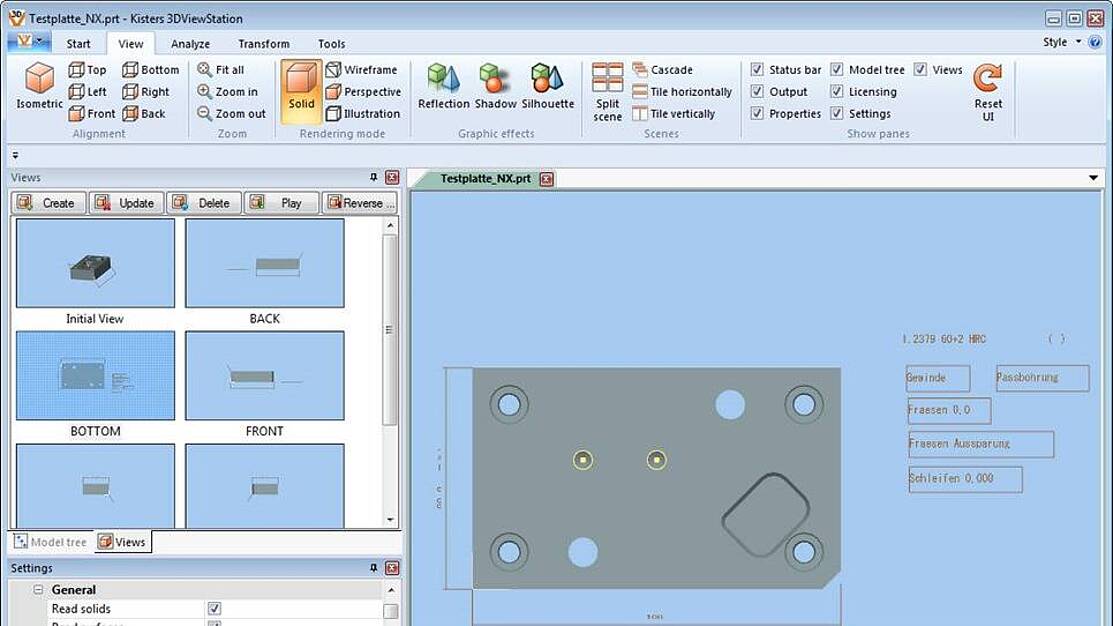Open the Tools ribbon tab
Image resolution: width=1113 pixels, height=626 pixels.
click(x=331, y=43)
